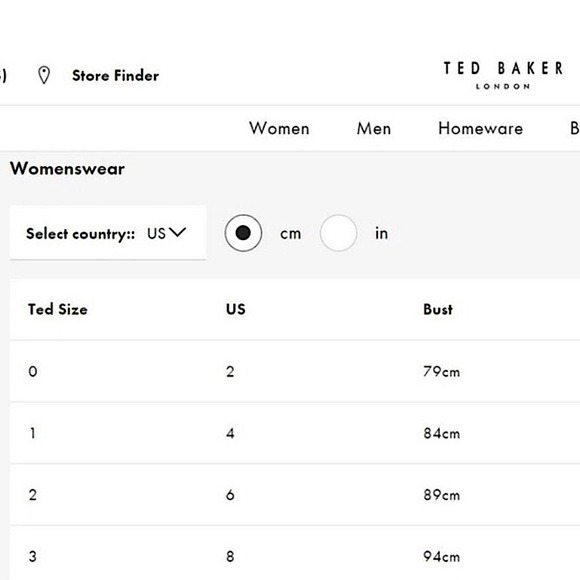Screen dimensions: 580x580
Task: Click the cm unit label
Action: (290, 234)
